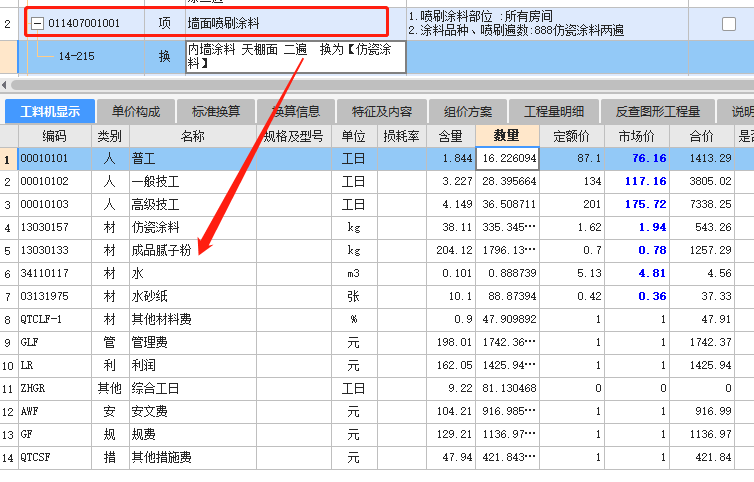Click the quantity cell 16.226094
Viewport: 754px width, 482px height.
[507, 159]
